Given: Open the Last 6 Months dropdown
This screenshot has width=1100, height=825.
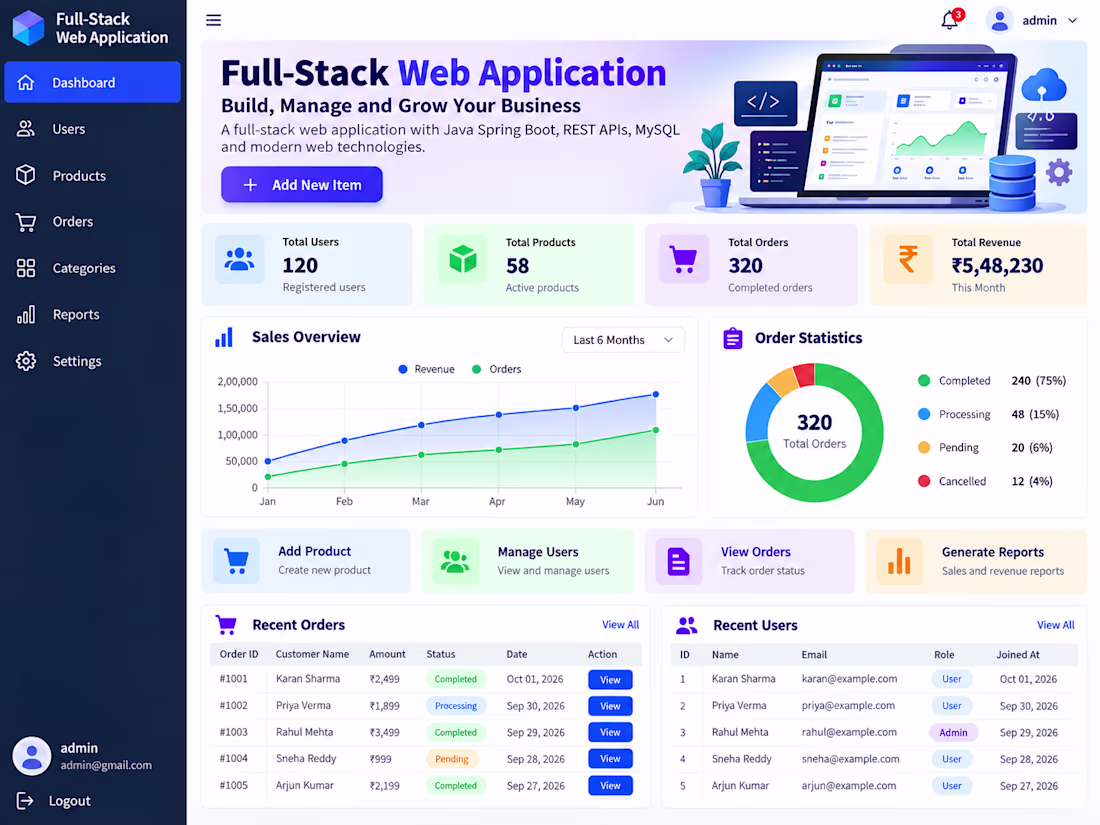Looking at the screenshot, I should click(x=623, y=340).
